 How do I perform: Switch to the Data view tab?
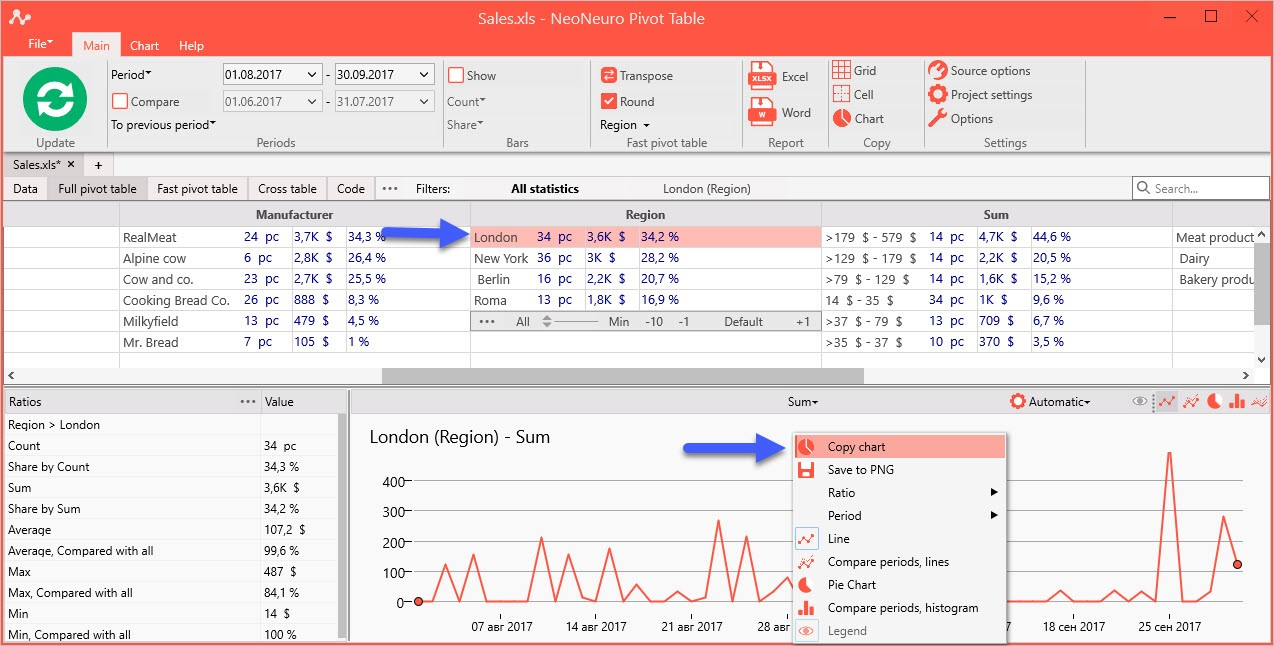point(26,188)
